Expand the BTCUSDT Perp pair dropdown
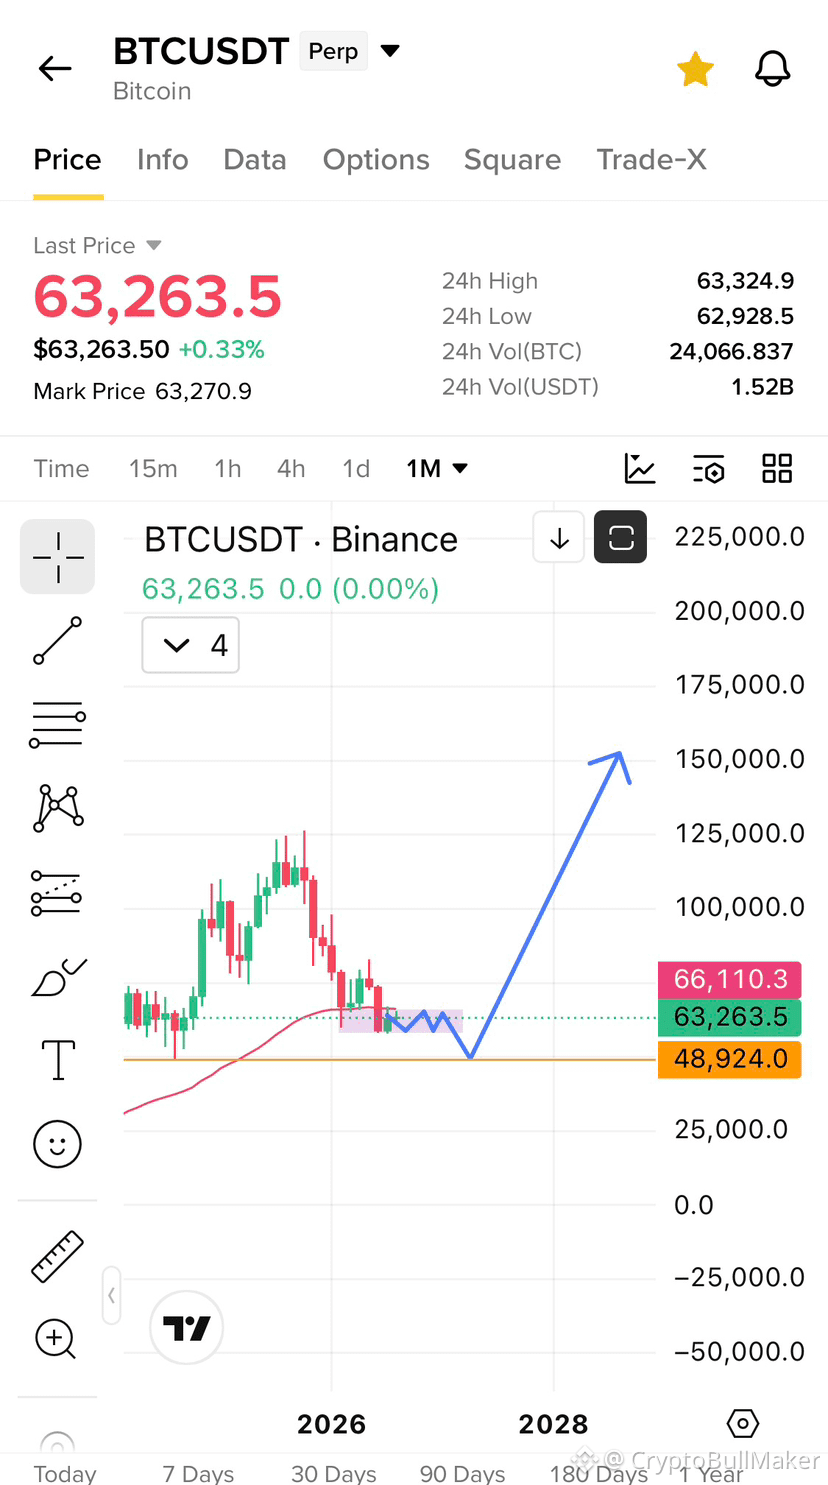Viewport: 828px width, 1485px height. coord(391,51)
